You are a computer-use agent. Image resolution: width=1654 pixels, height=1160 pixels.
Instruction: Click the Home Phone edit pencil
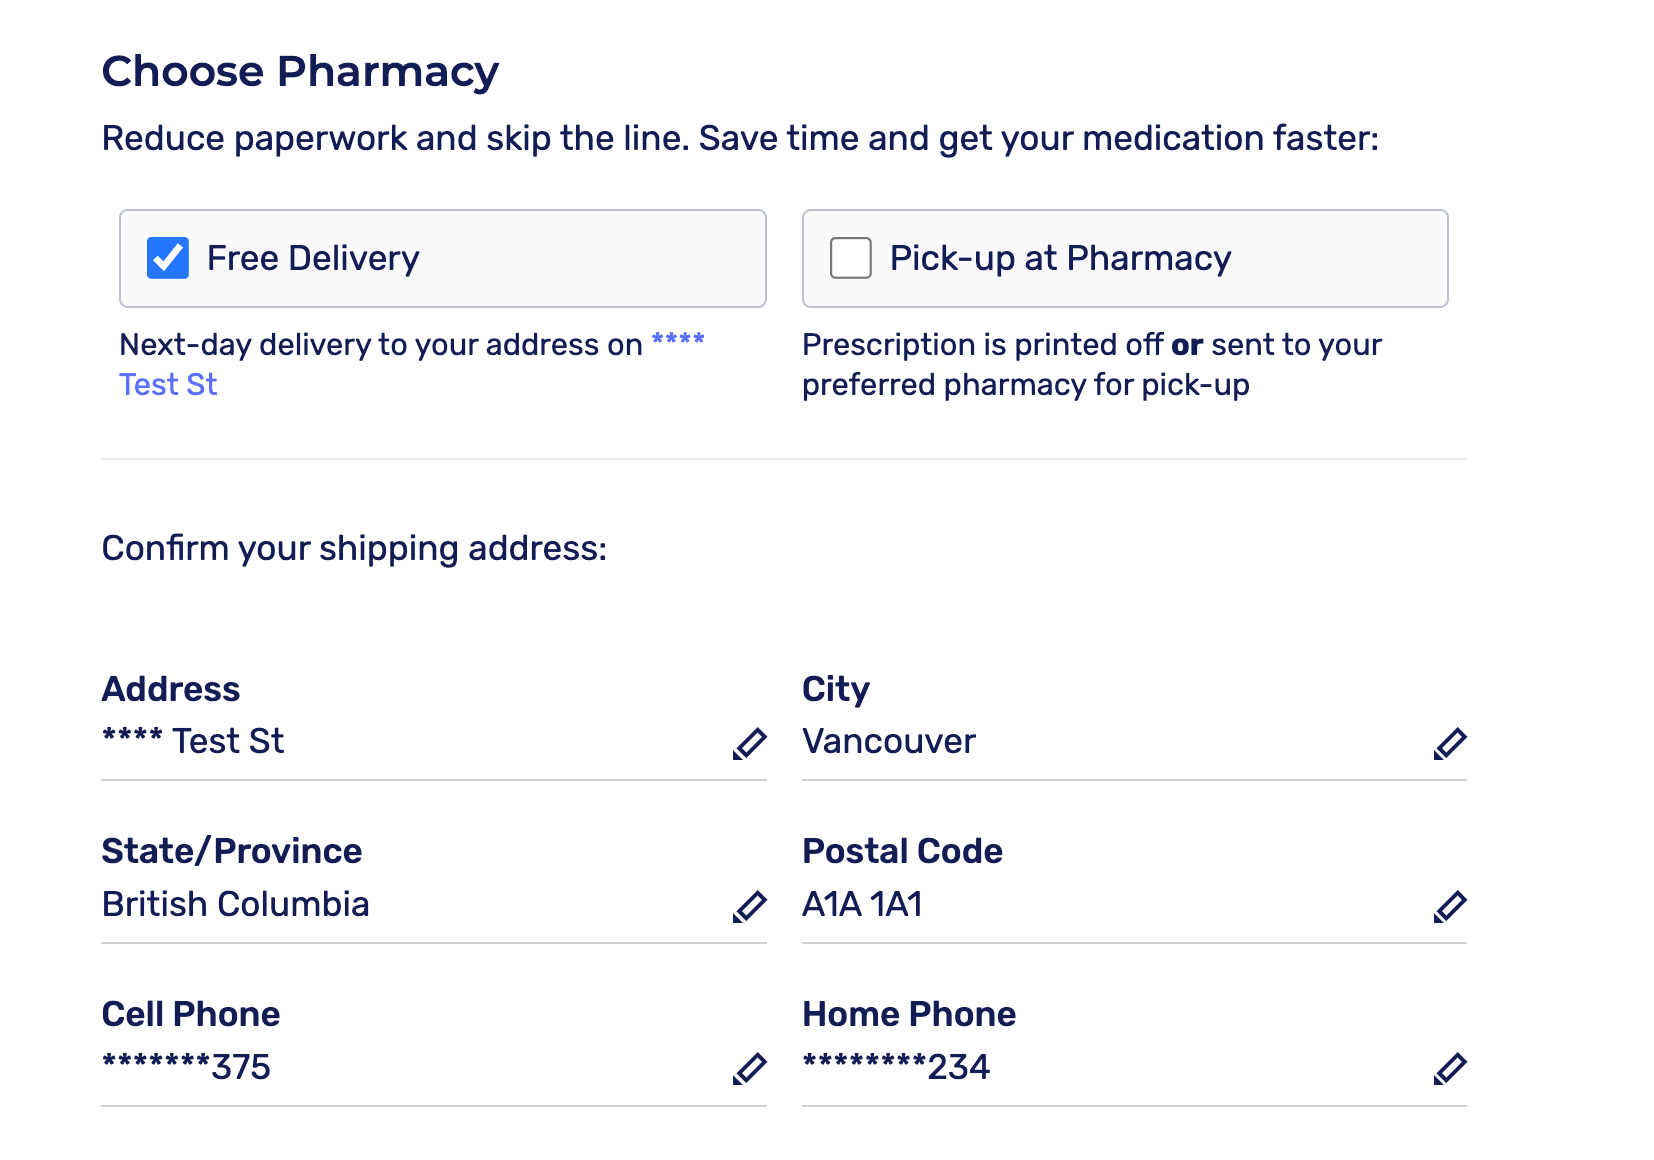(x=1449, y=1069)
